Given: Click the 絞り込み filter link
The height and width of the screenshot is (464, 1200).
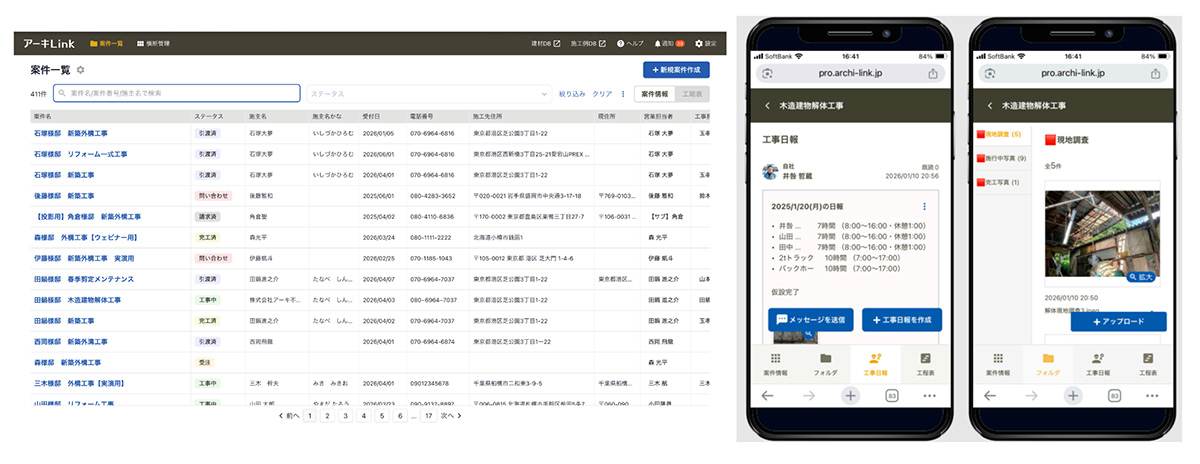Looking at the screenshot, I should [572, 93].
